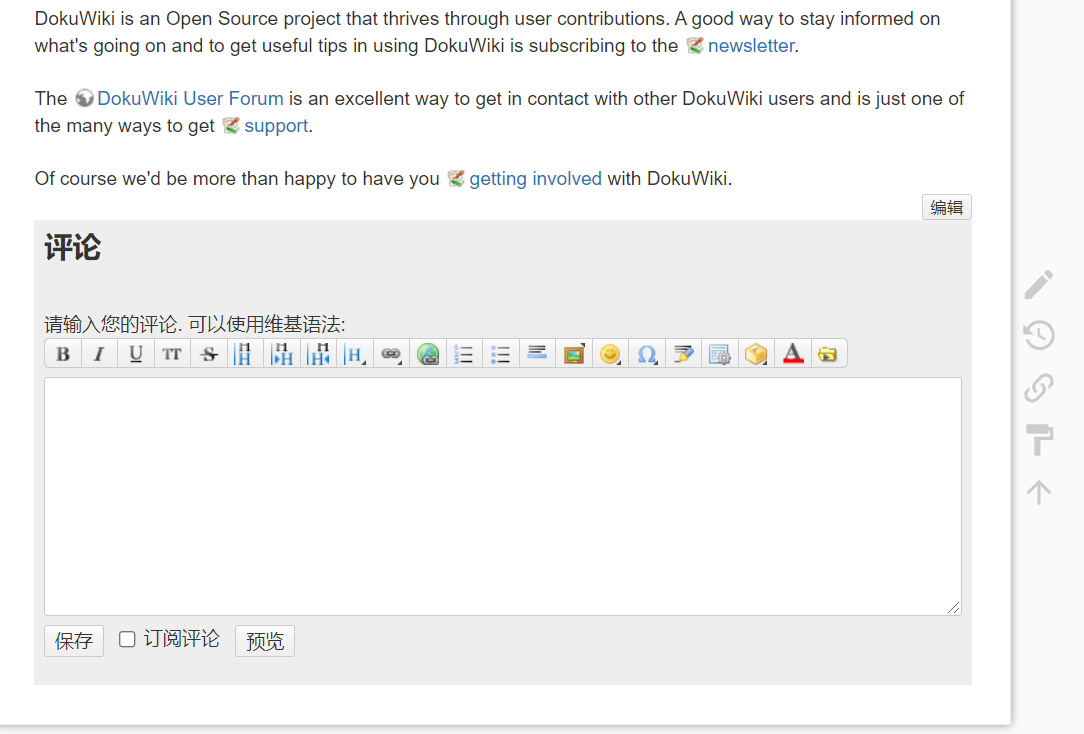
Task: Insert higher level headline
Action: (318, 354)
